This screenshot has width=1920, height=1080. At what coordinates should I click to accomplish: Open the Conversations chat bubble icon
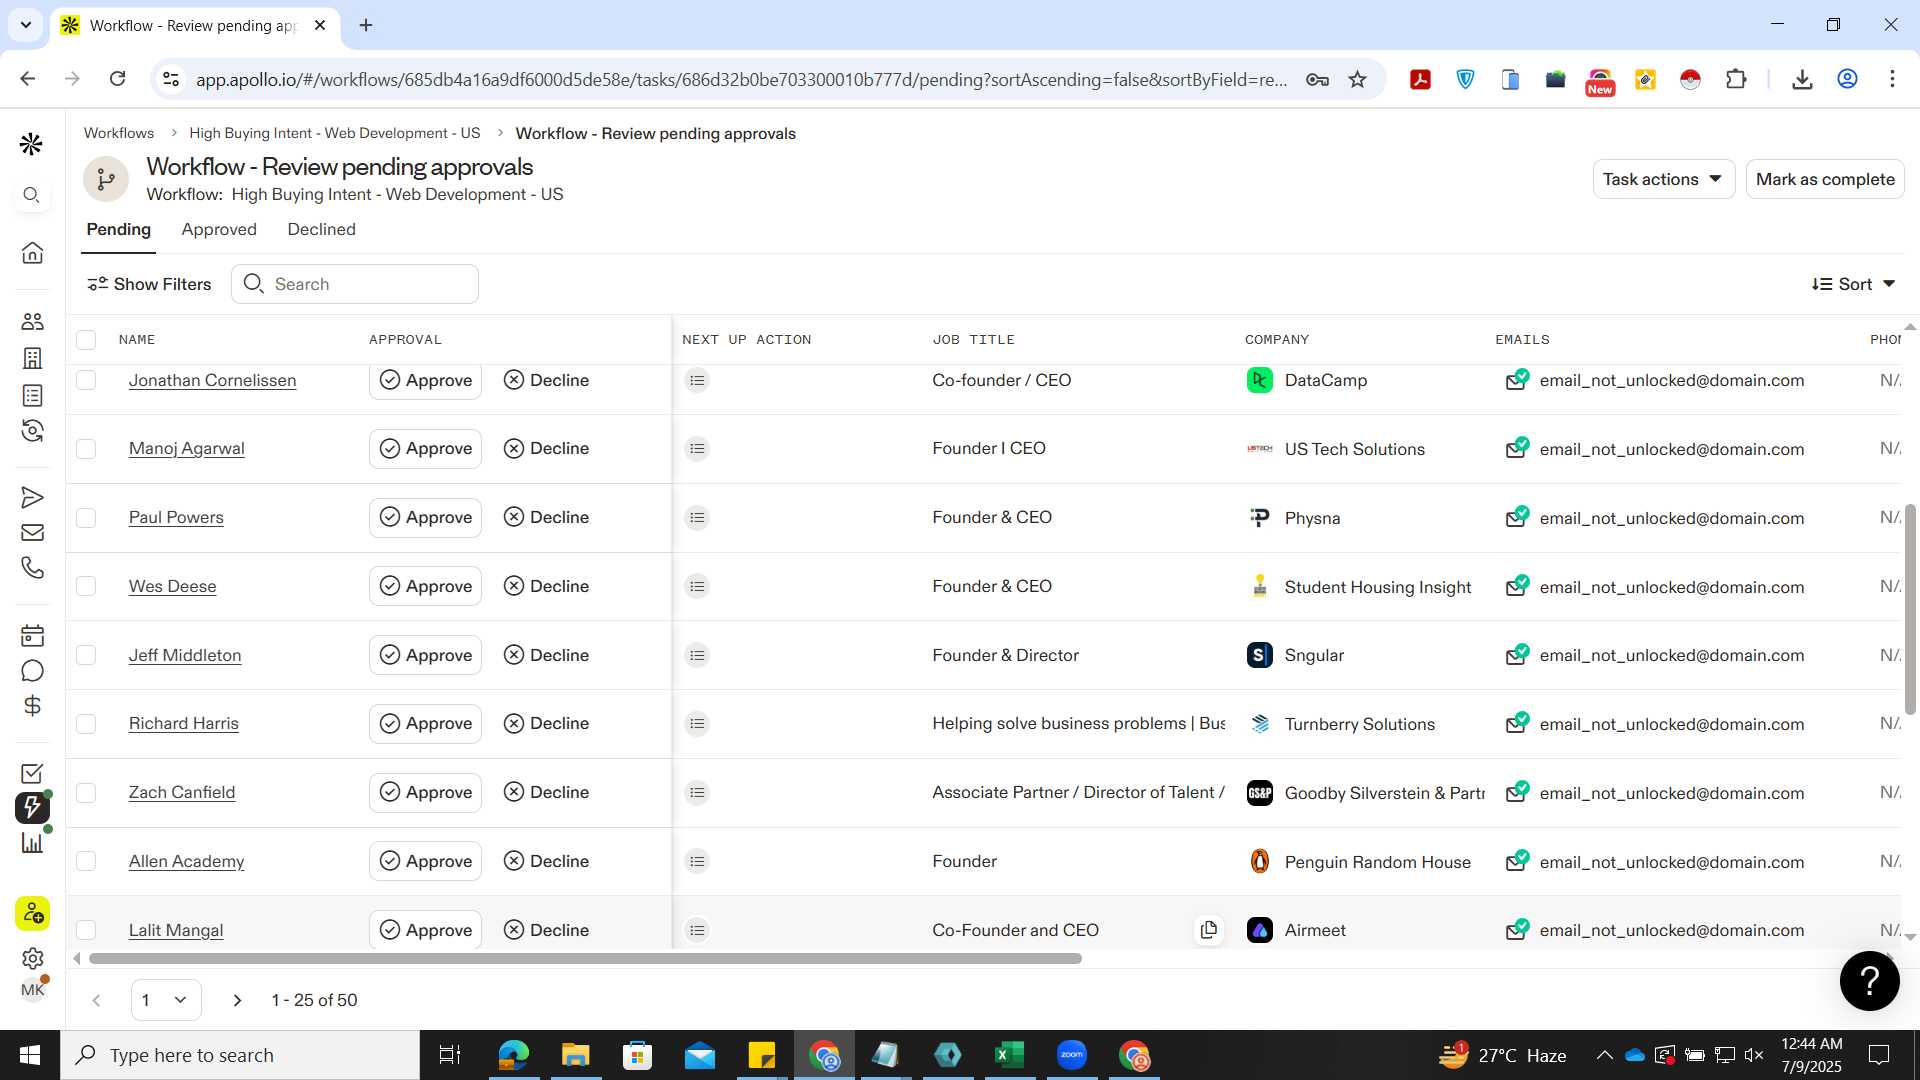tap(32, 670)
